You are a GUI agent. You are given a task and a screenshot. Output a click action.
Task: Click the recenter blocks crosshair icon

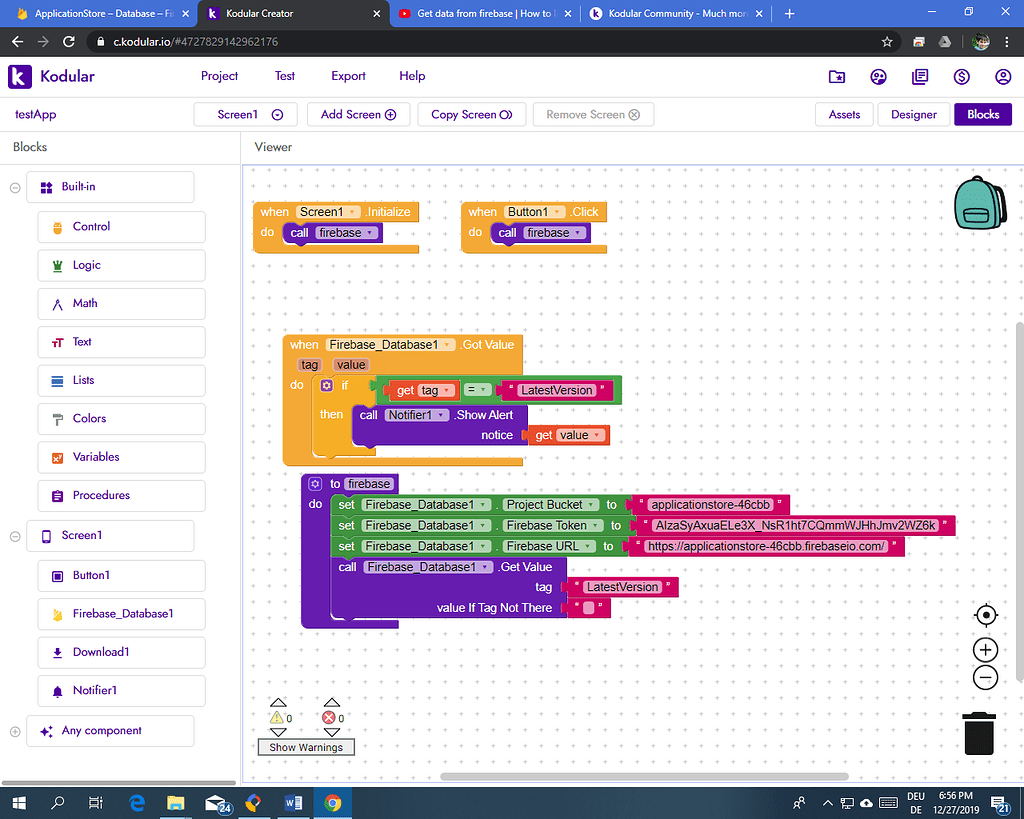[985, 615]
